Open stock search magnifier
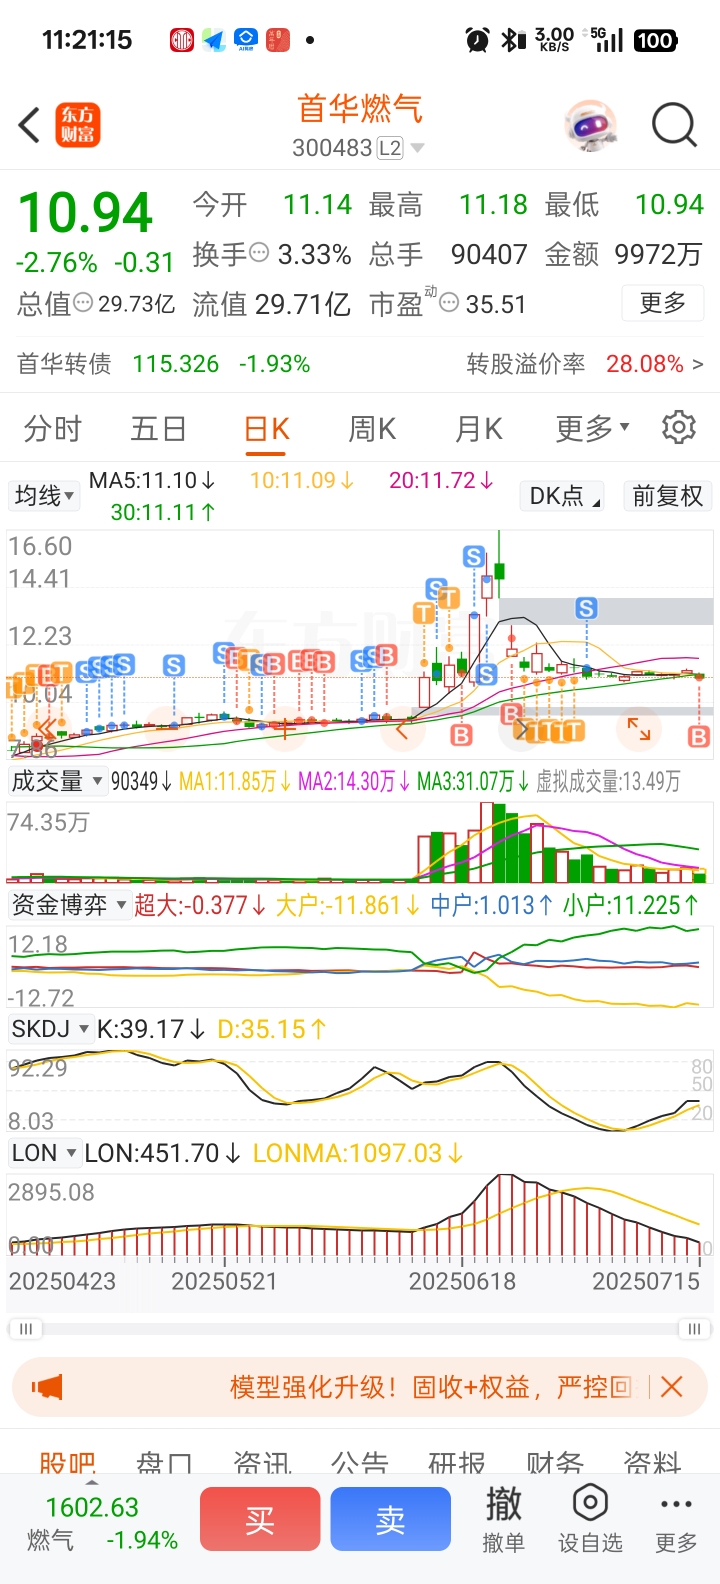 674,126
